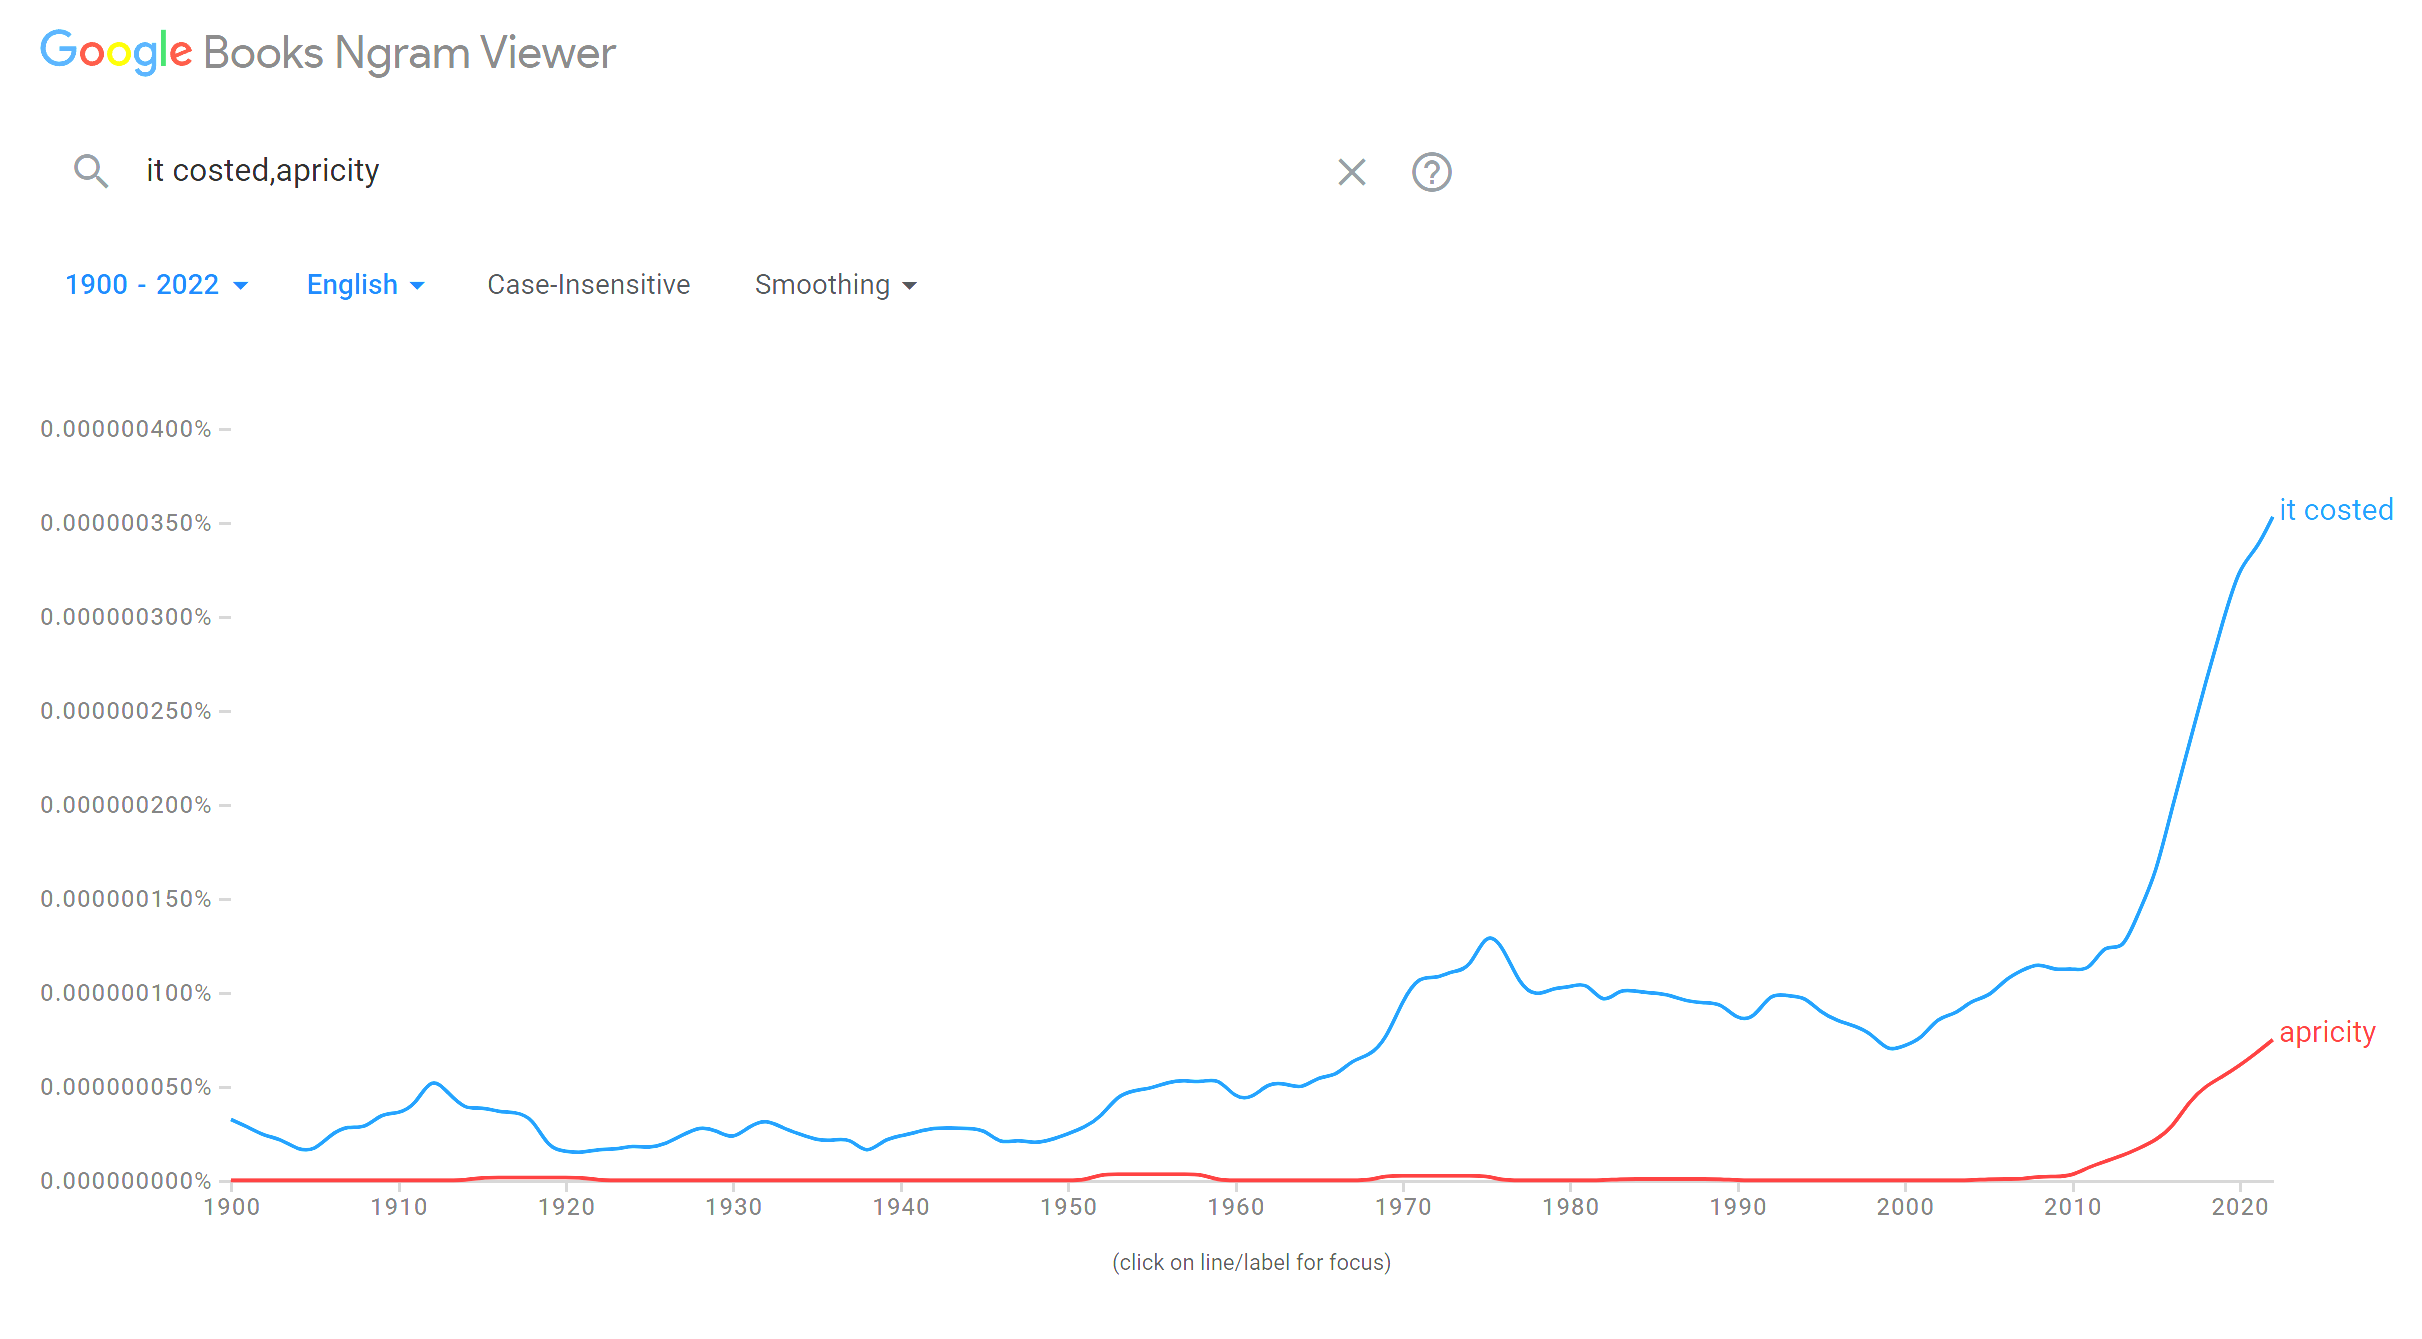
Task: Click the search magnifier icon
Action: (x=91, y=171)
